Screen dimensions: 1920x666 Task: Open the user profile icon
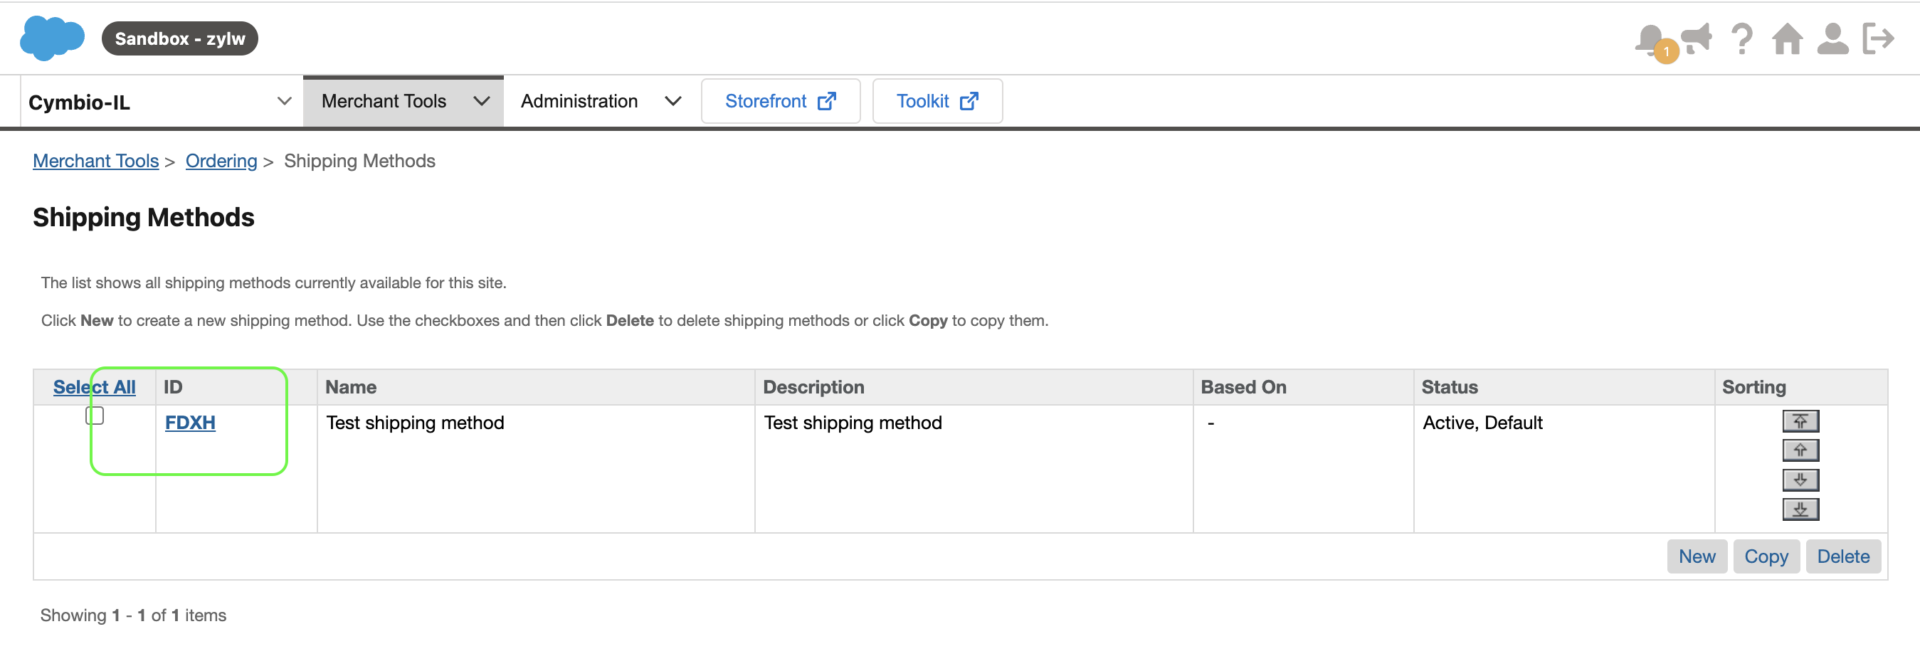pyautogui.click(x=1833, y=40)
